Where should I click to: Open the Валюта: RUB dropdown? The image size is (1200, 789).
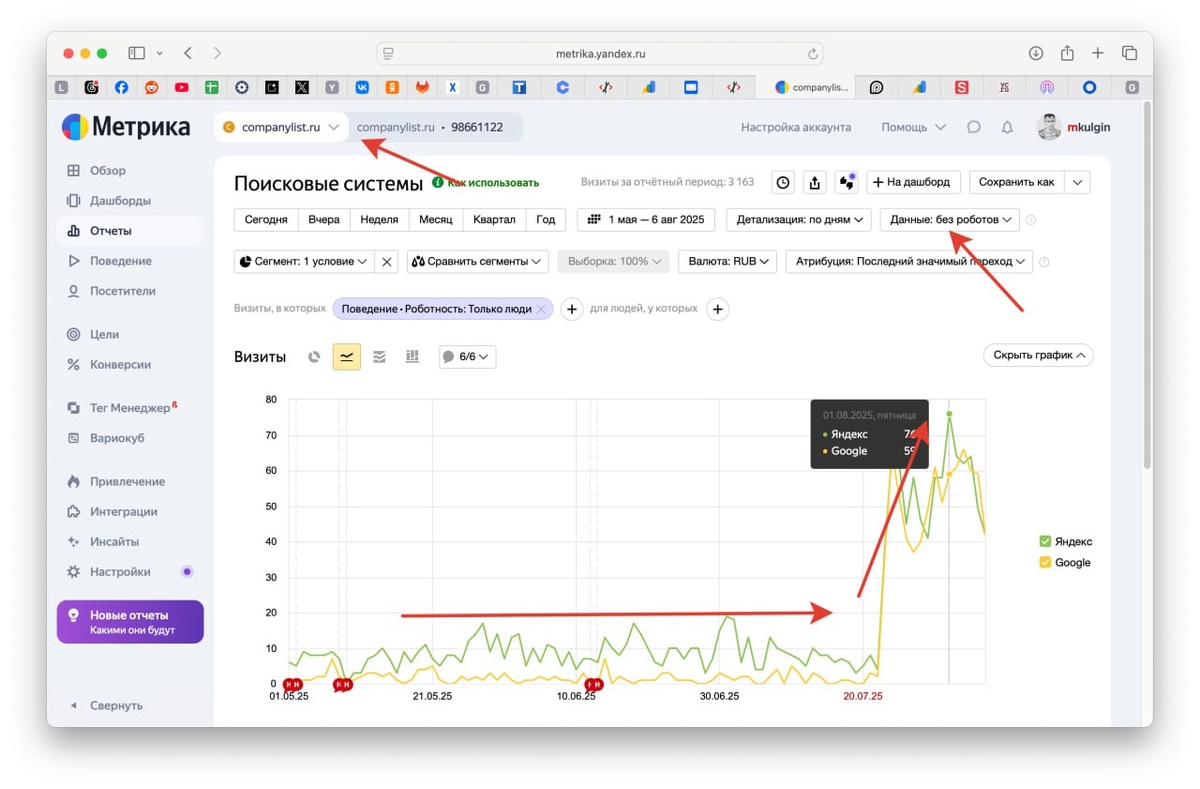(728, 261)
